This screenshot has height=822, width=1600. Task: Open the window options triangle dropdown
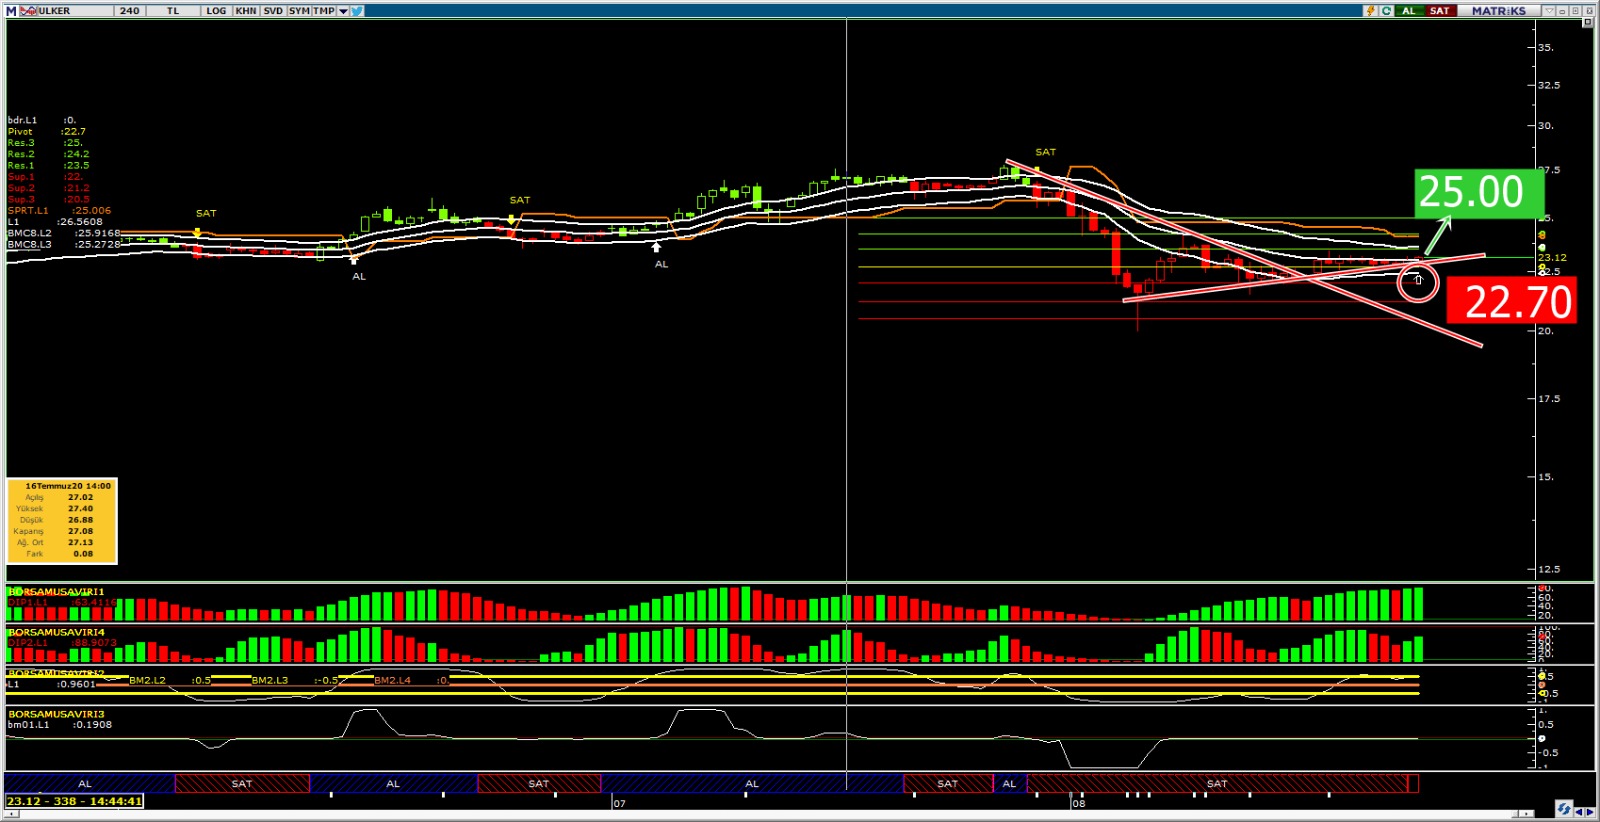click(1549, 11)
